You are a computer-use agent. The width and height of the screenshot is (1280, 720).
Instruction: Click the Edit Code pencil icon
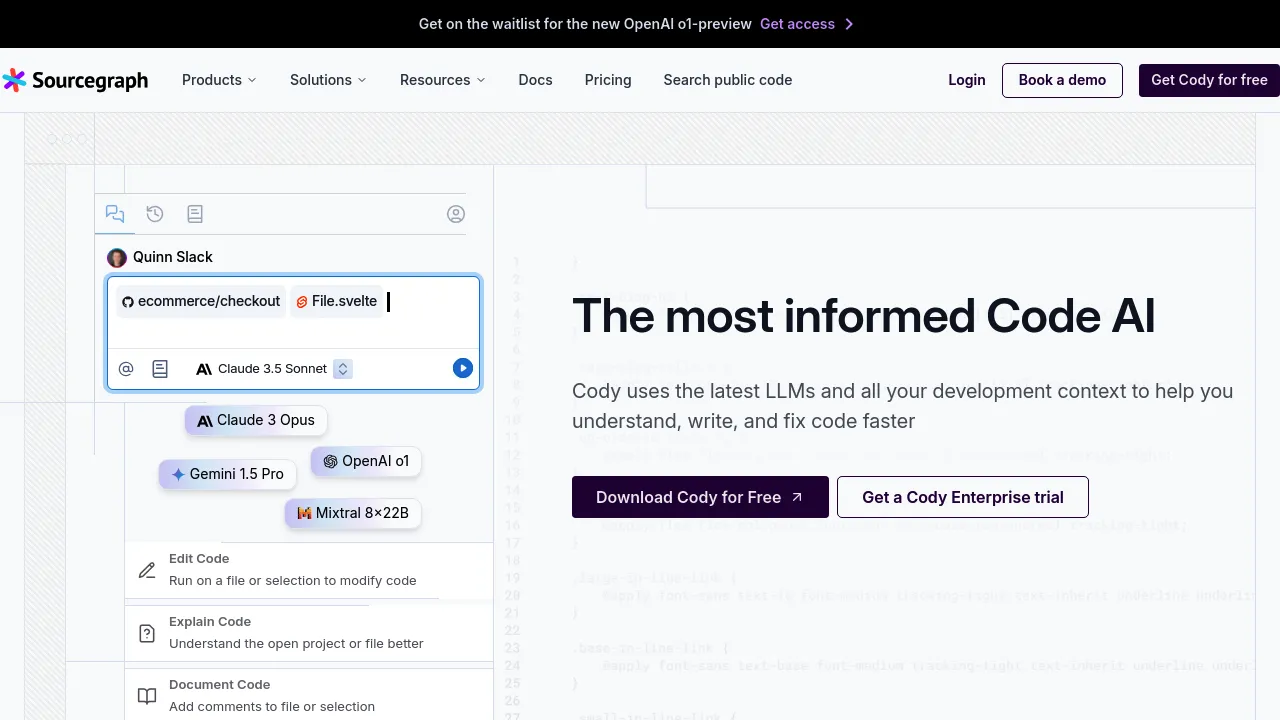147,570
